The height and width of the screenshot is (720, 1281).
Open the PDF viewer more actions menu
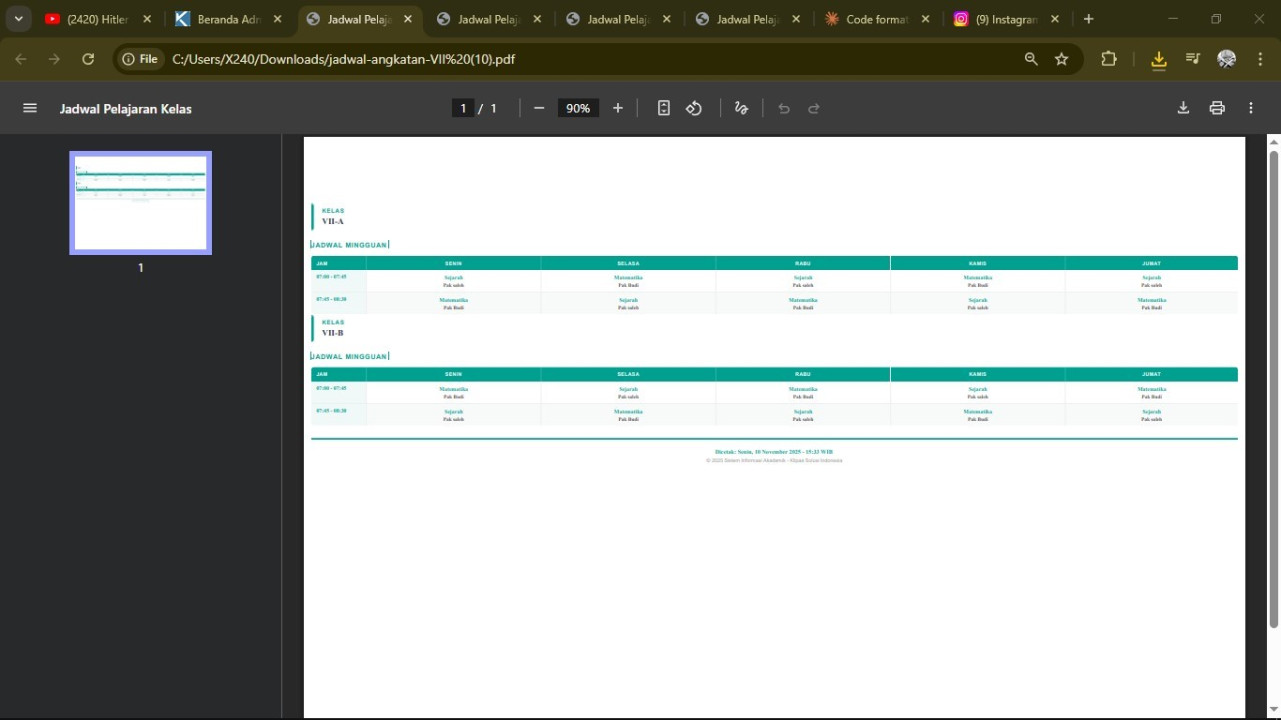(1251, 108)
